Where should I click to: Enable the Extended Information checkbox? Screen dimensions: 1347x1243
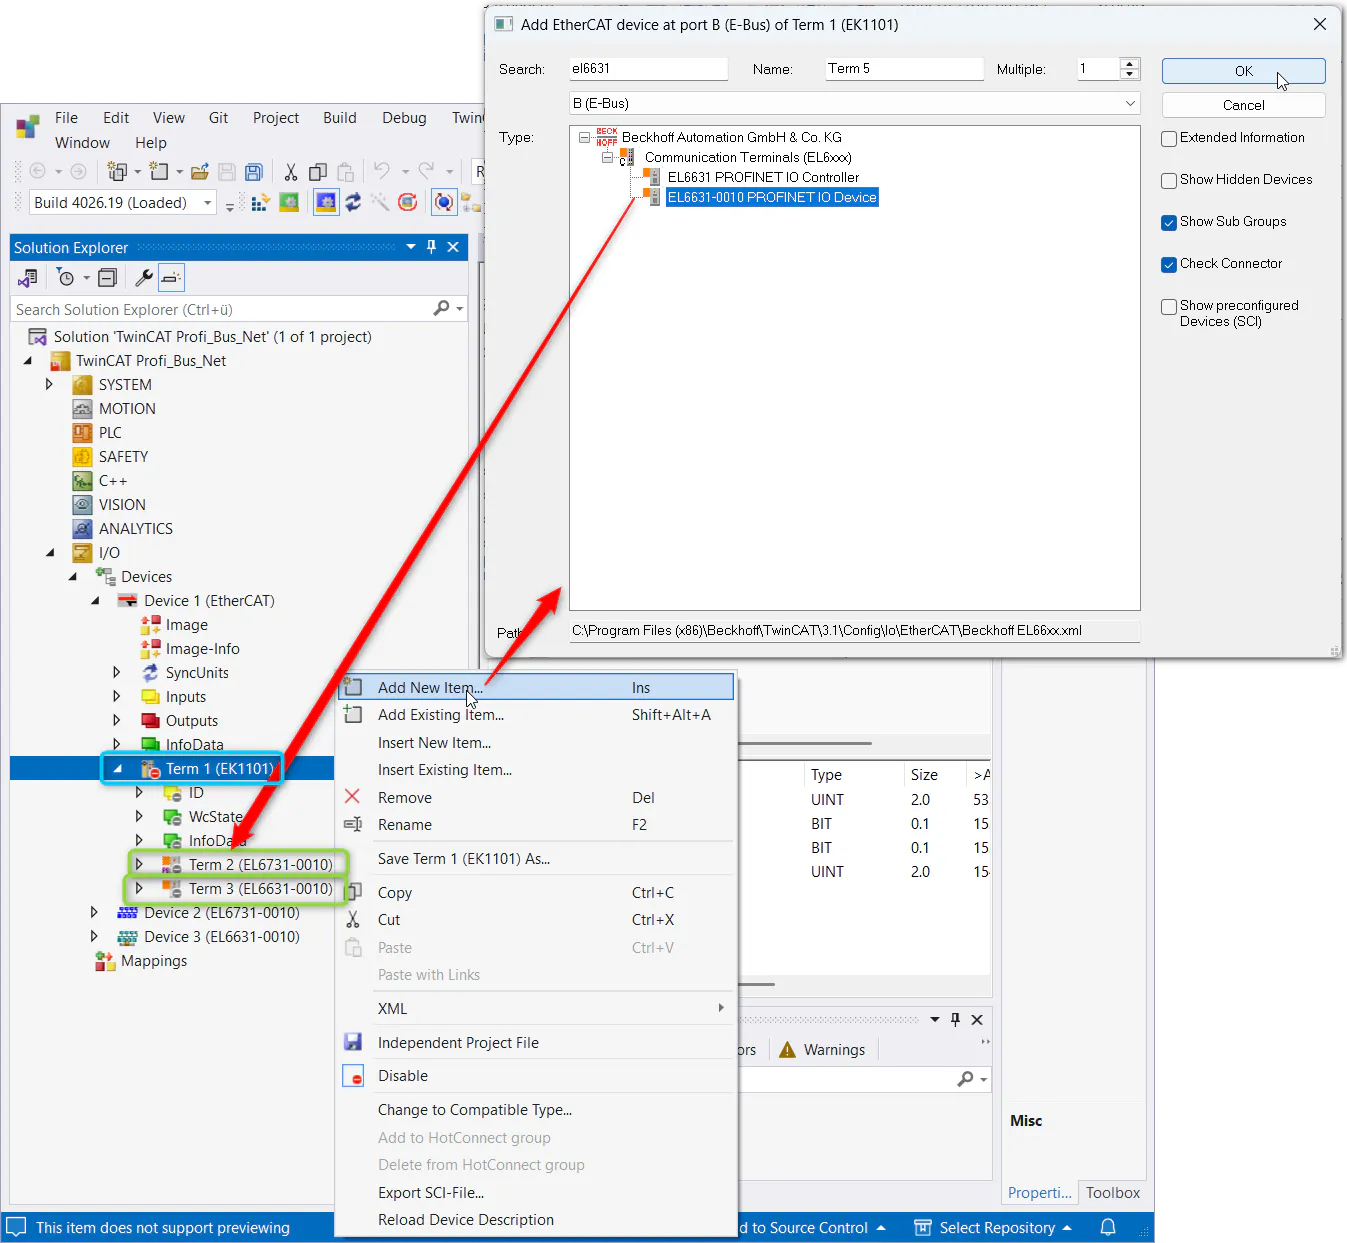(1169, 139)
